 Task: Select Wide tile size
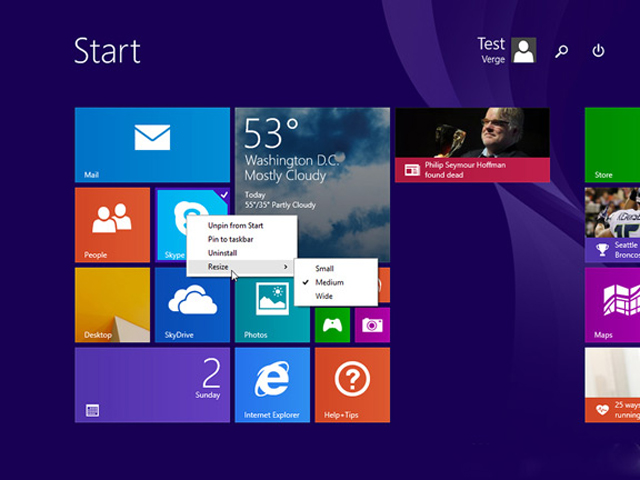click(336, 296)
